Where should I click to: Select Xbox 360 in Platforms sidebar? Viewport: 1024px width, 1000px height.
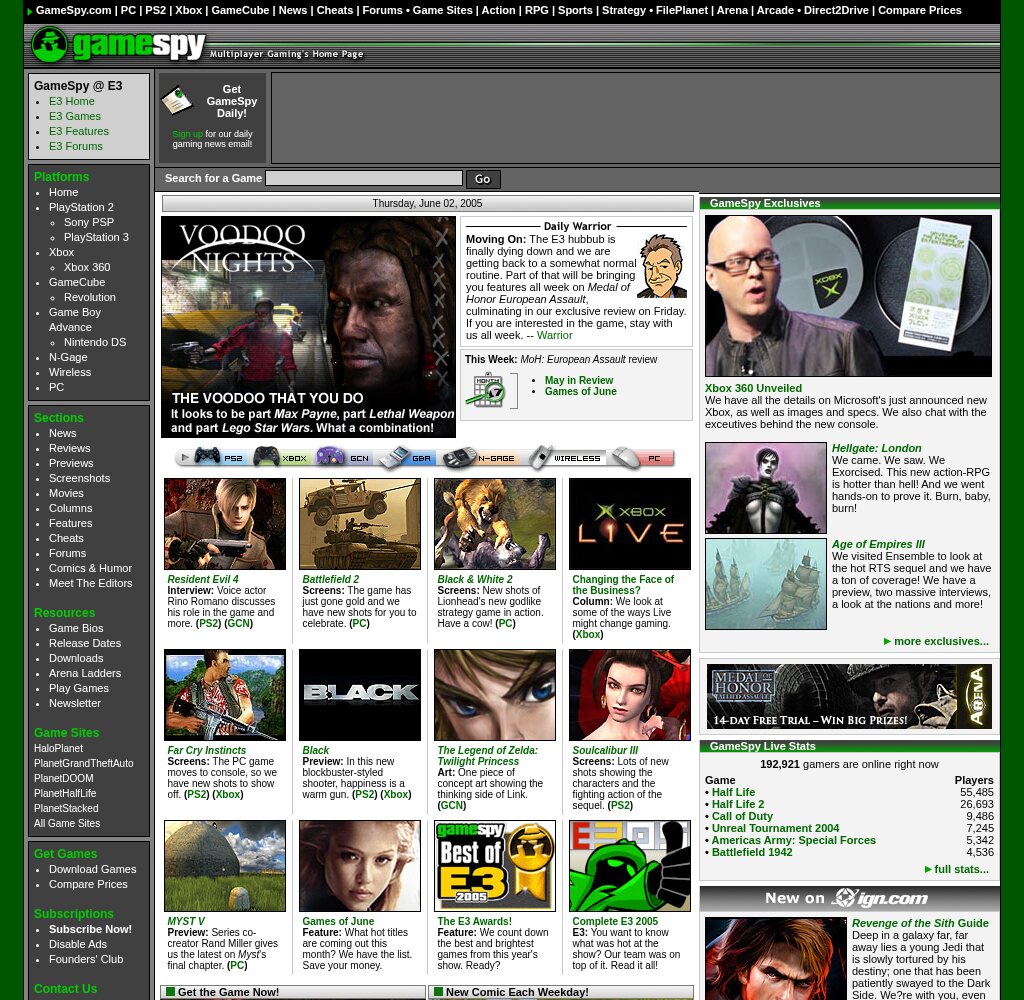click(x=87, y=267)
